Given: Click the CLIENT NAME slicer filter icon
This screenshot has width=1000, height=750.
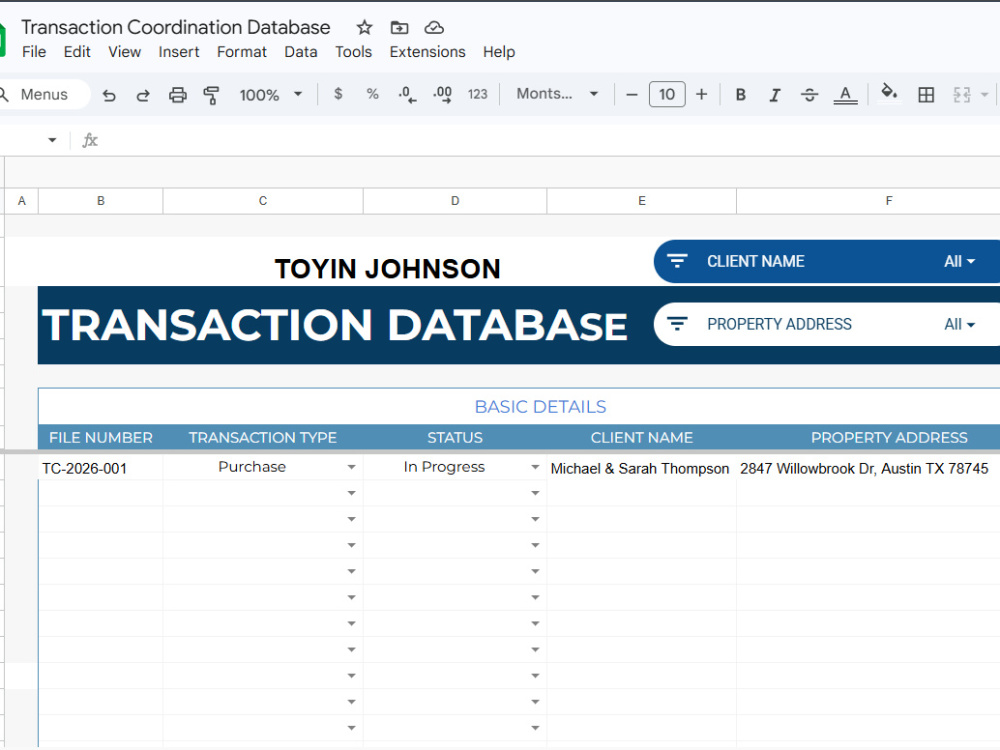Looking at the screenshot, I should click(x=677, y=261).
